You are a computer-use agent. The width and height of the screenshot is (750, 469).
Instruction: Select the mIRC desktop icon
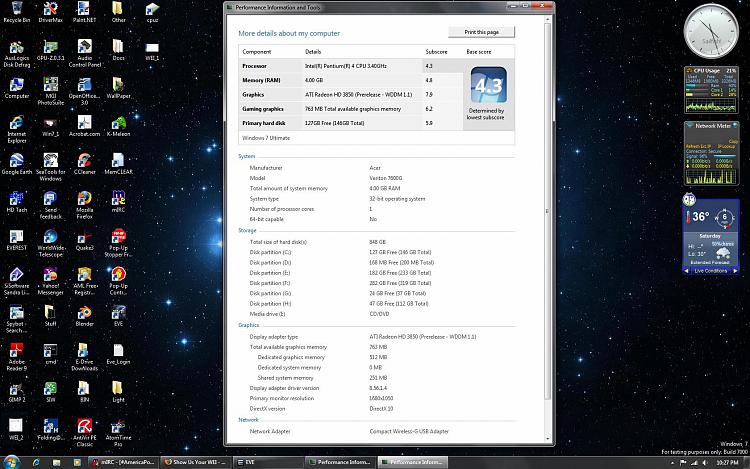point(118,202)
